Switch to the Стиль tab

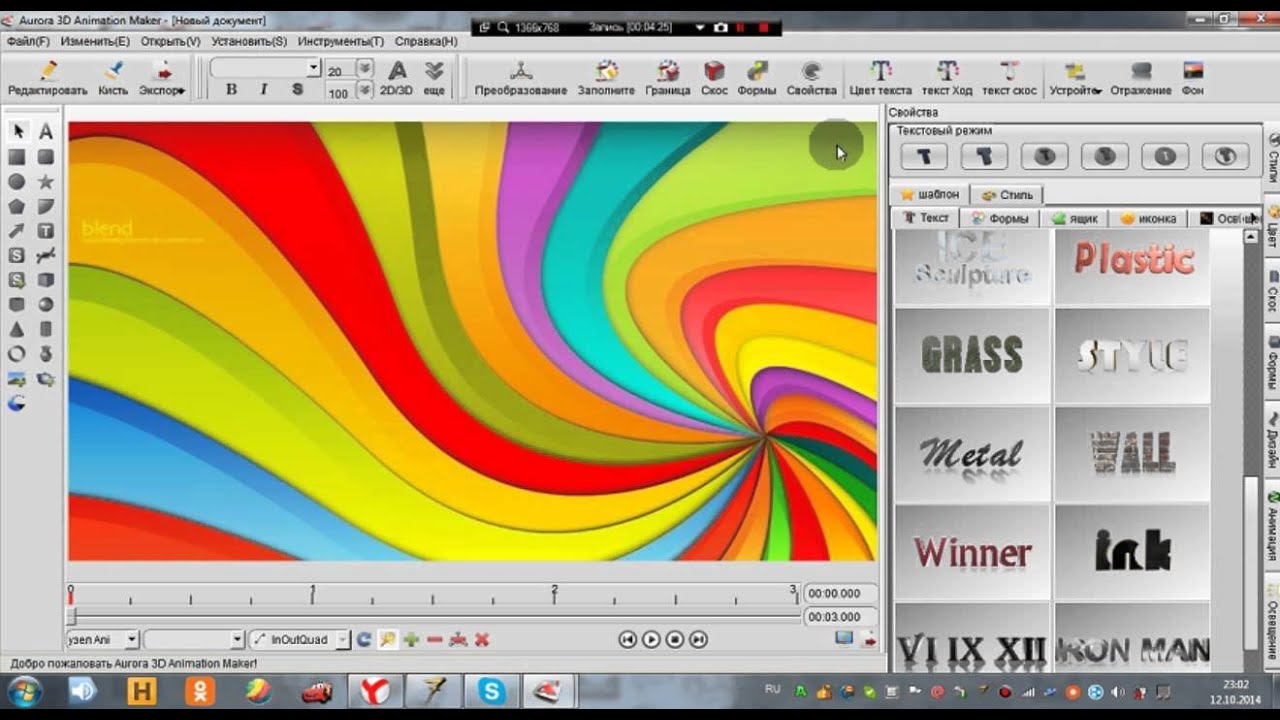click(x=1008, y=194)
